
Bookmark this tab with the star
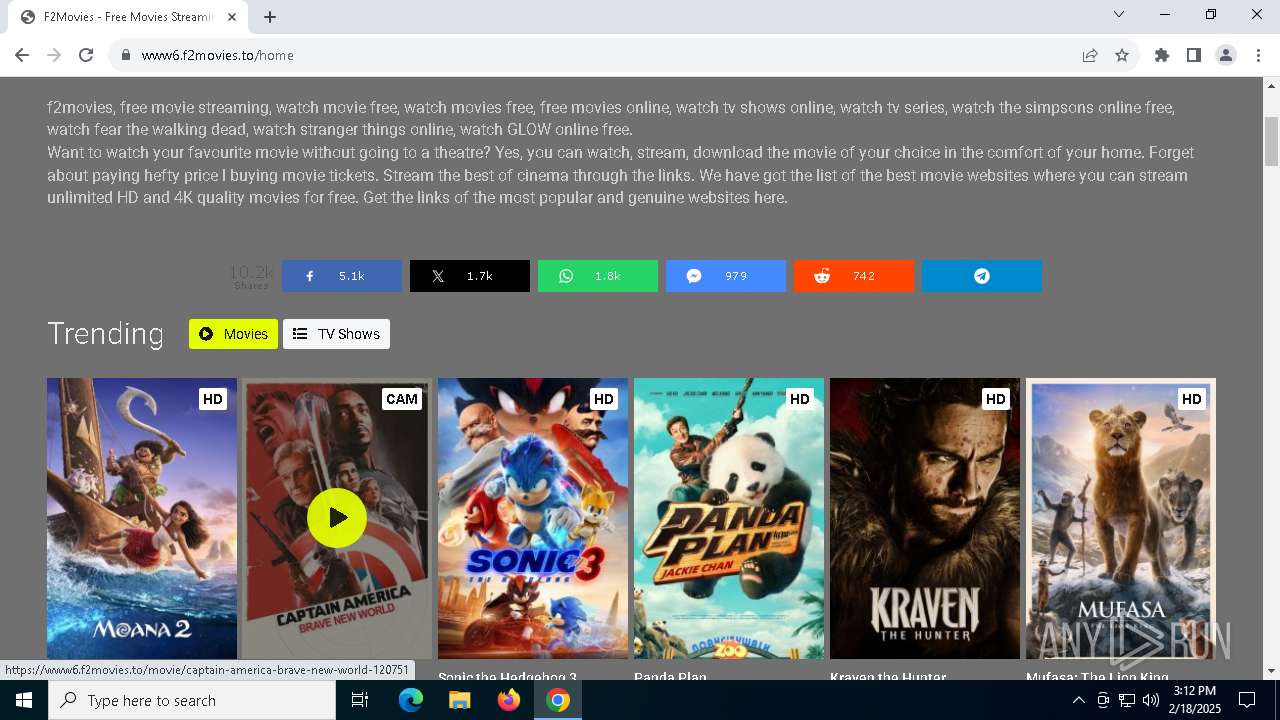point(1122,55)
